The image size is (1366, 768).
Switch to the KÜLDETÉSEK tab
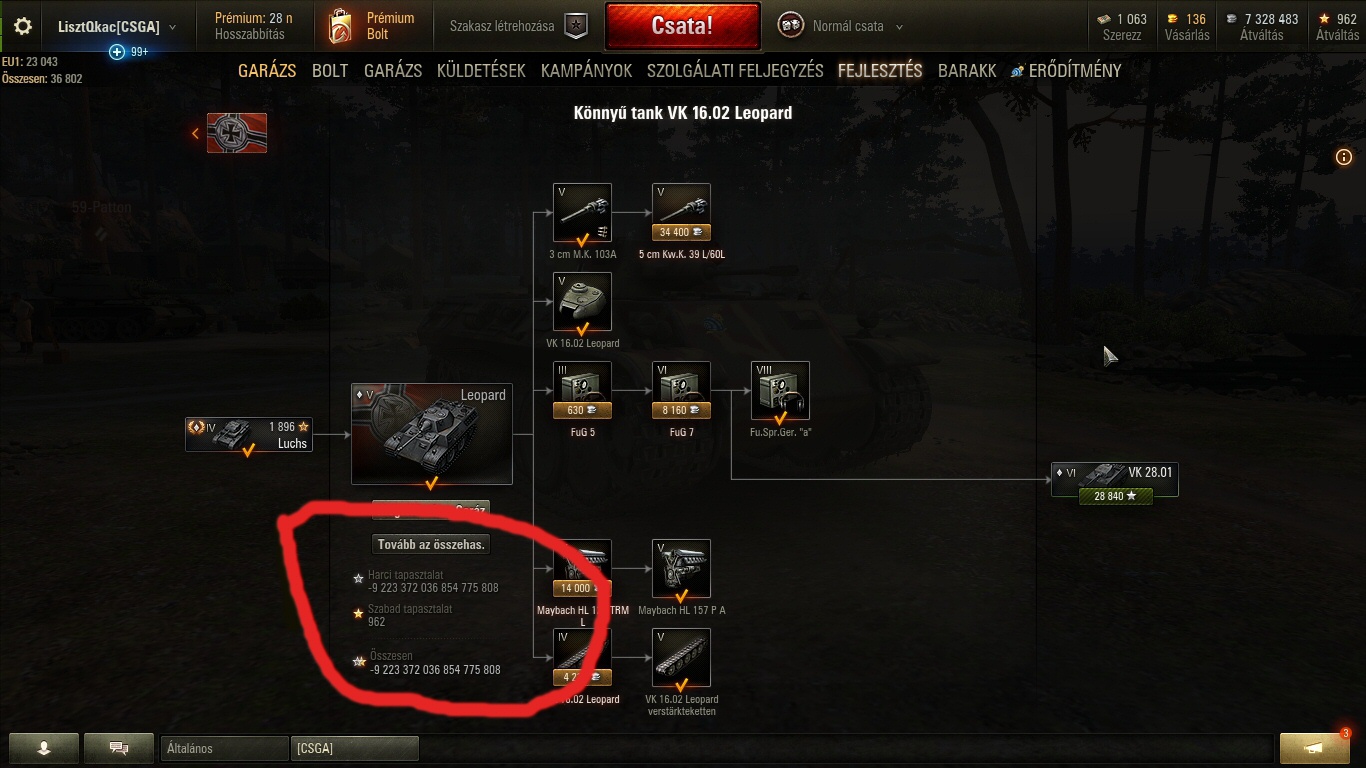click(x=482, y=71)
